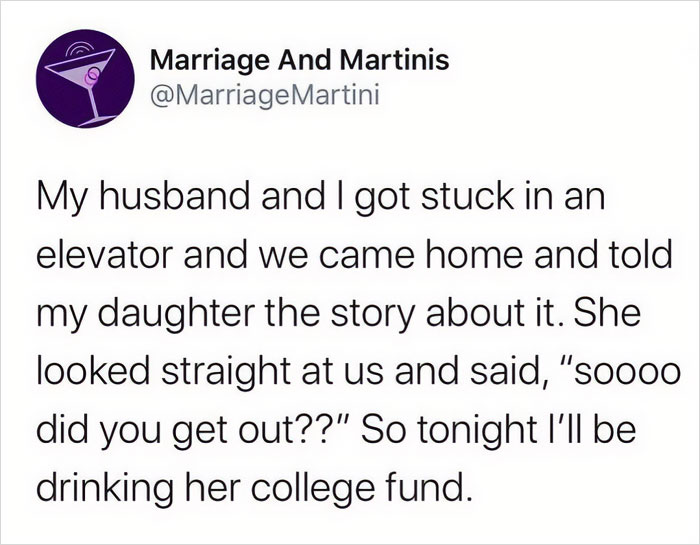Click the pink olive inside the martini glass
Screen dimensions: 700x545
pos(91,73)
